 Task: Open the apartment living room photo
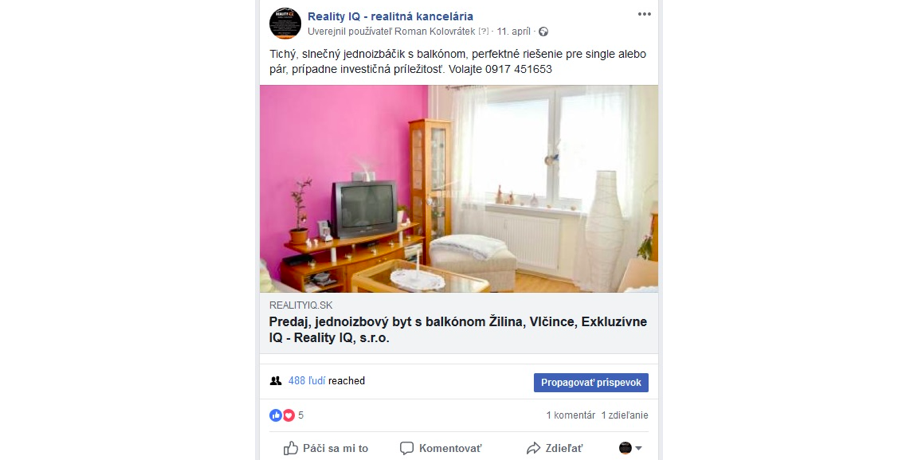(459, 189)
